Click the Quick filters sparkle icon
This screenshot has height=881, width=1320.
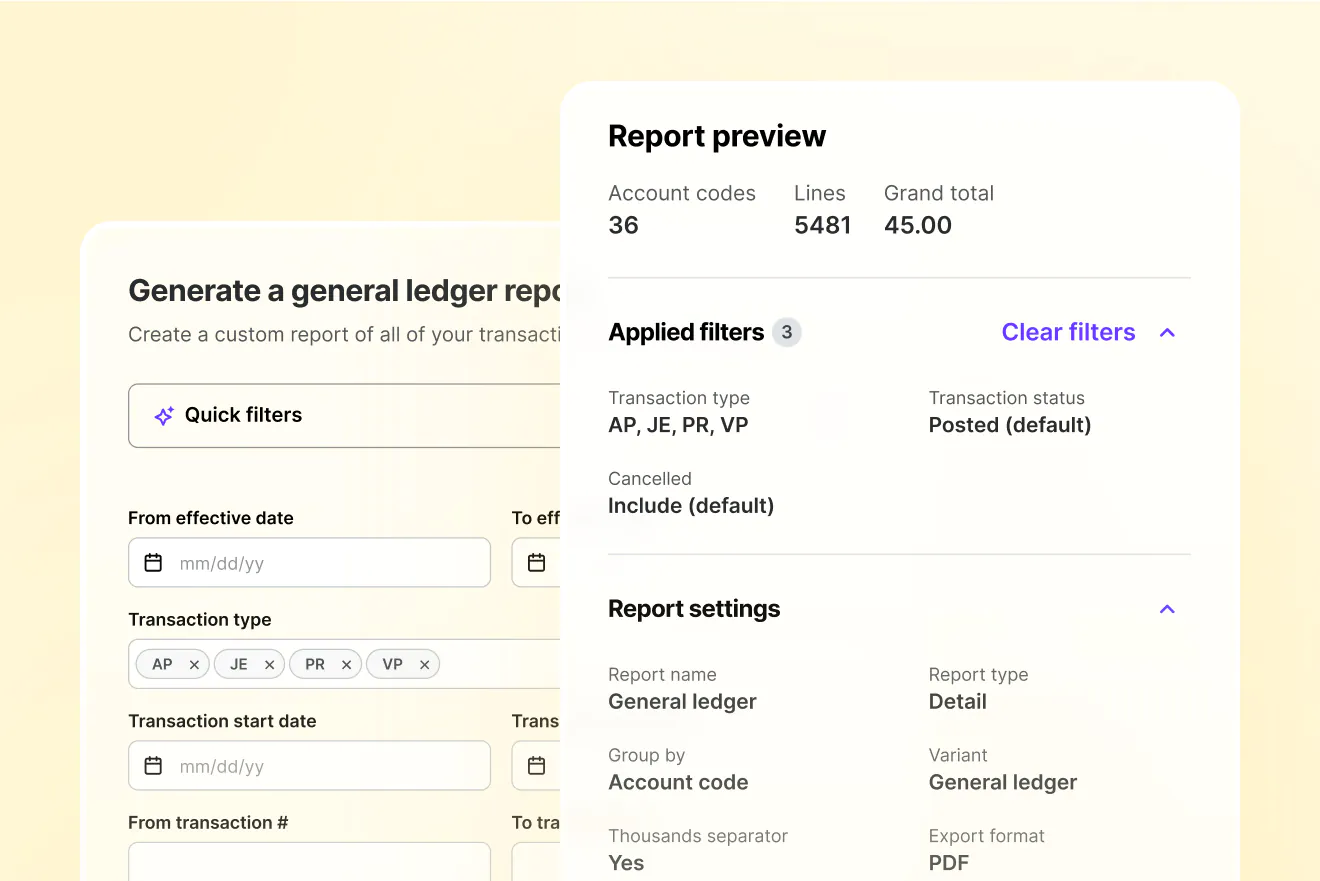tap(164, 416)
